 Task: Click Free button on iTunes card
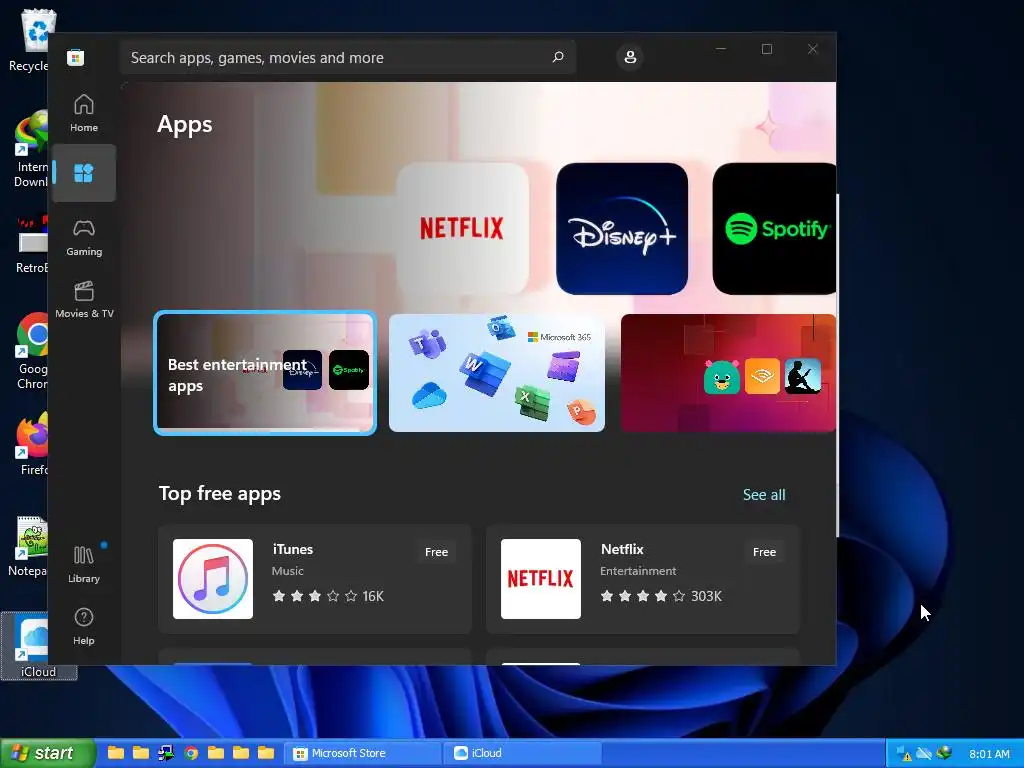click(436, 552)
